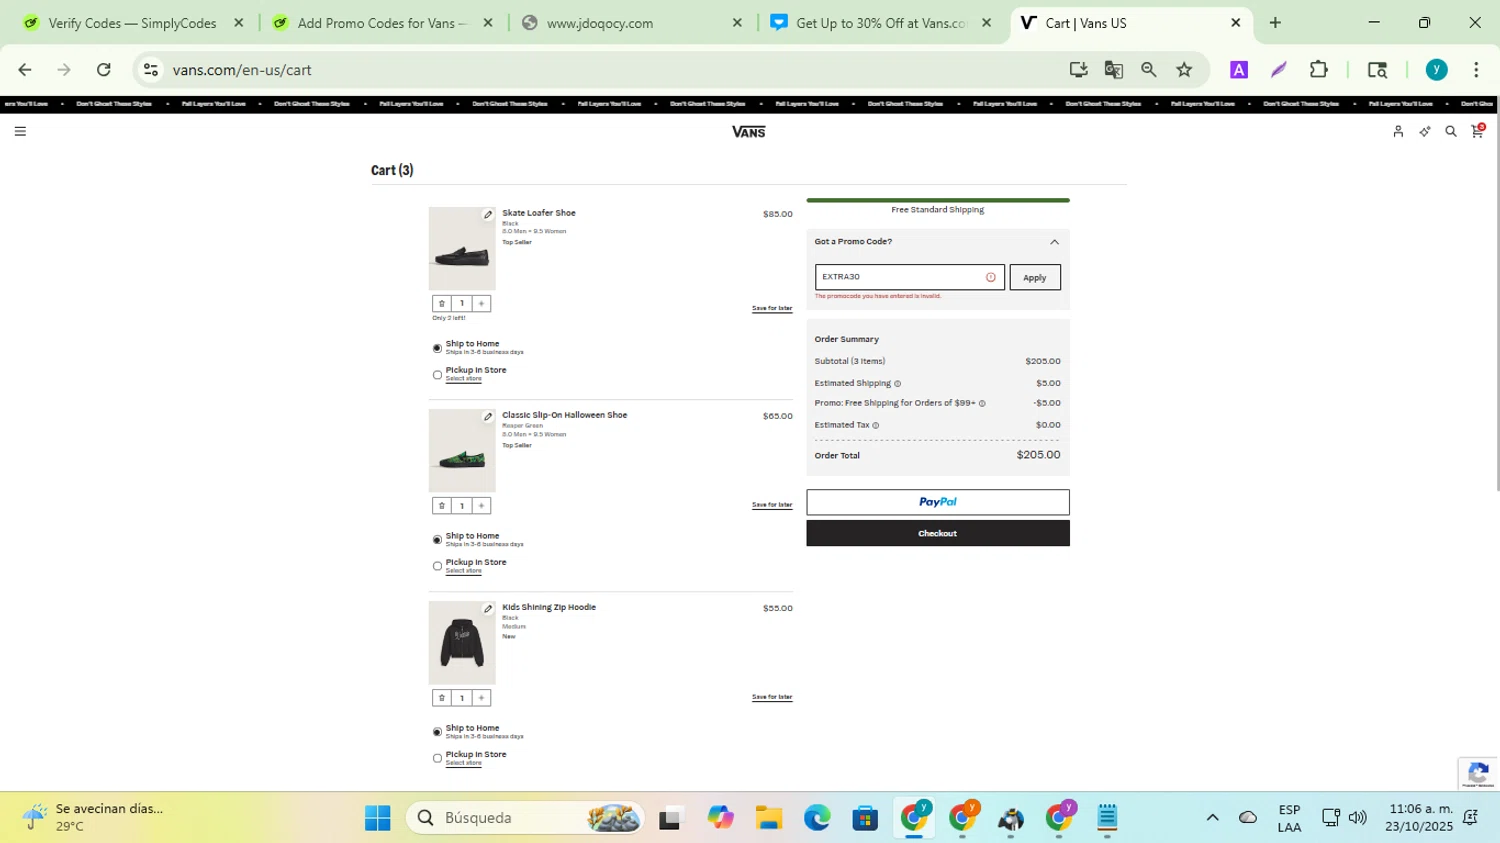Edit the Skate Loafer Shoe item
The image size is (1500, 843).
click(488, 215)
